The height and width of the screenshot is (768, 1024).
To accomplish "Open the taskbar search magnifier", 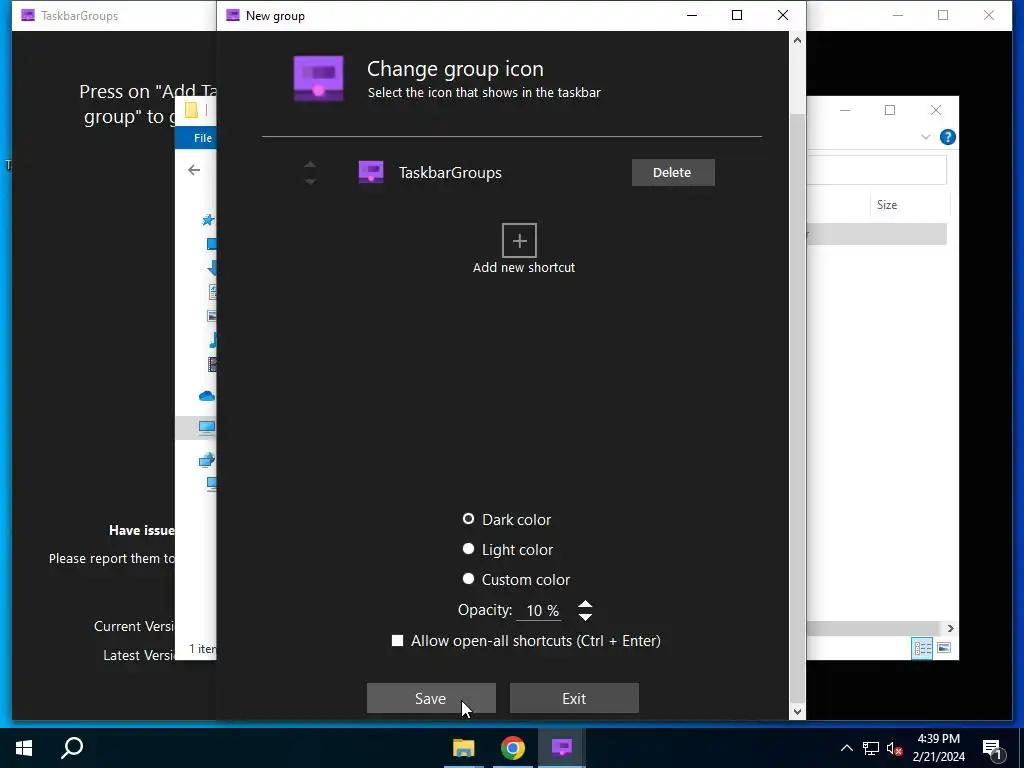I will click(72, 748).
